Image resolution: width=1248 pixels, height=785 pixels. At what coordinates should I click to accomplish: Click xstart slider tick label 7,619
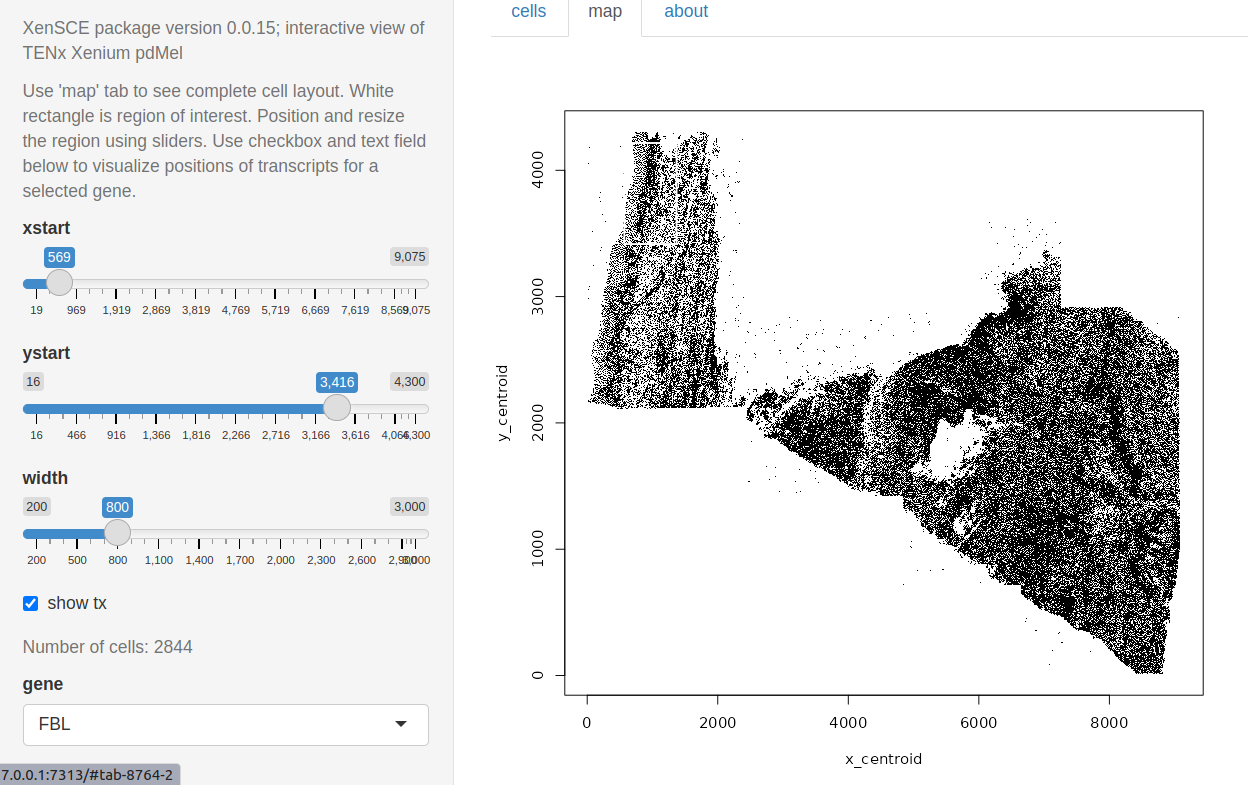[x=355, y=310]
